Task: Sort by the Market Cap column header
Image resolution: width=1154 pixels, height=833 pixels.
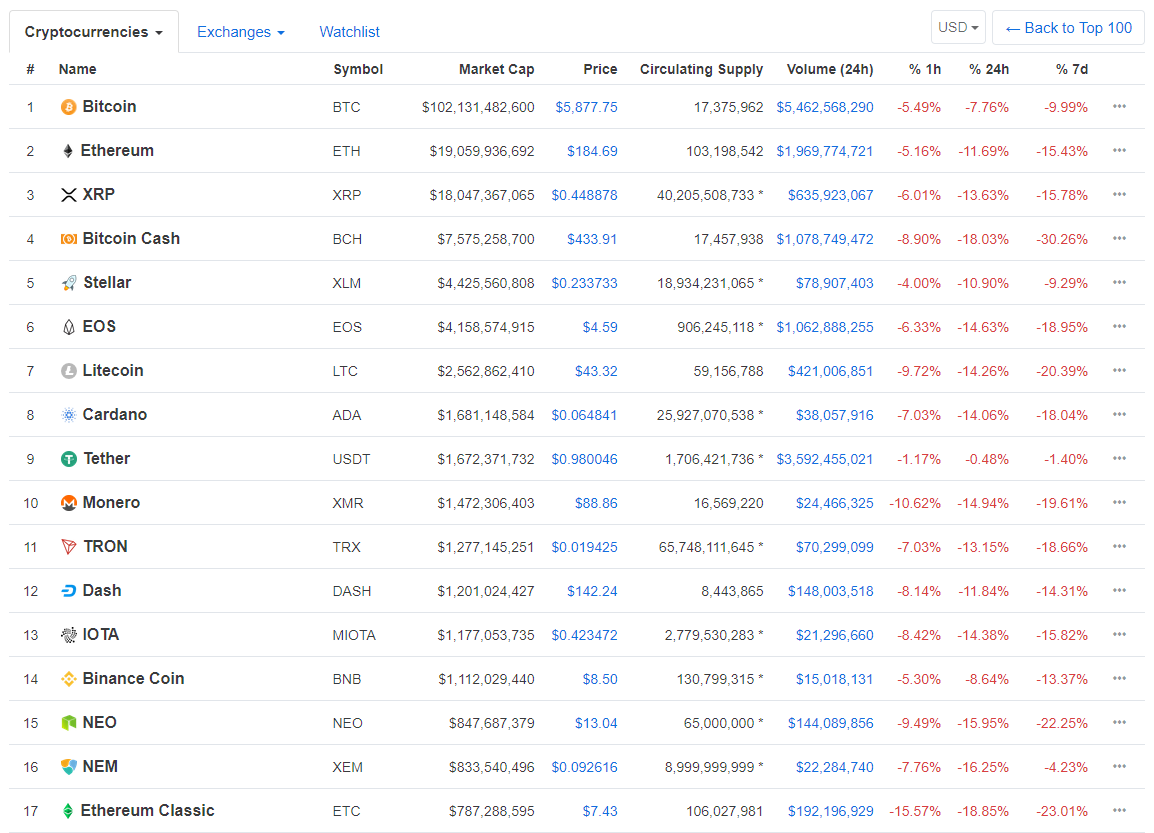Action: point(496,69)
